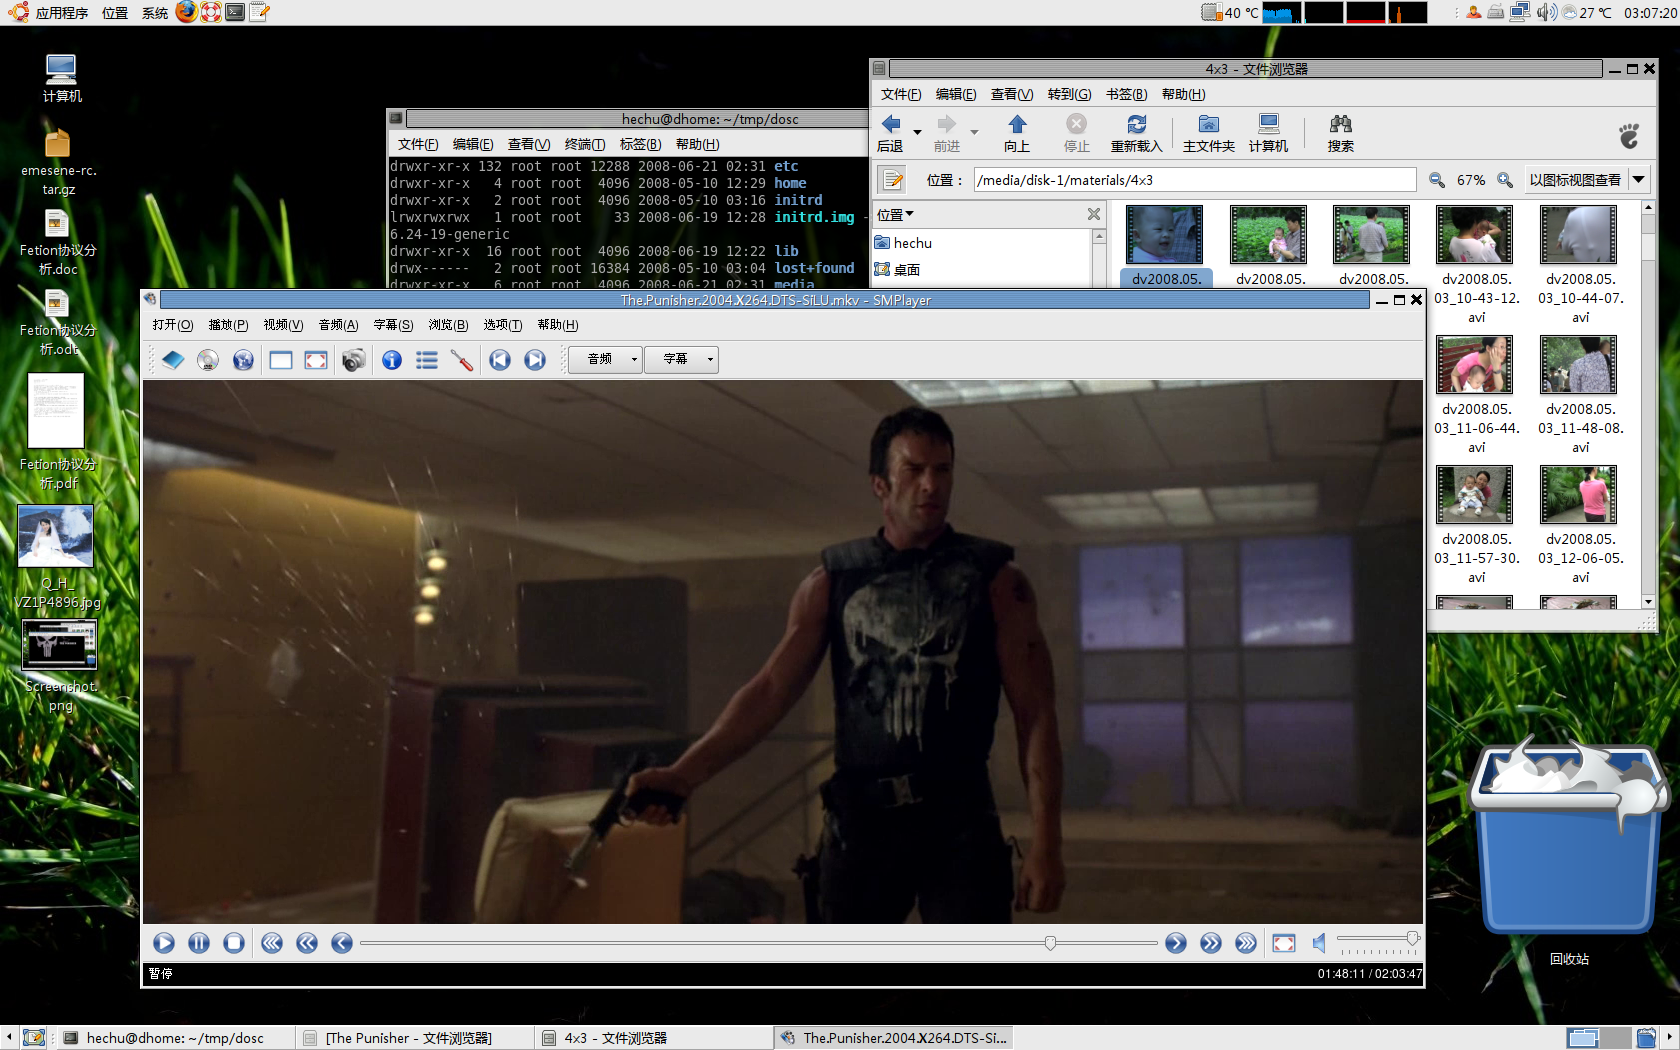Zoom in with the plus magnifier icon
Viewport: 1680px width, 1050px height.
(x=1505, y=180)
